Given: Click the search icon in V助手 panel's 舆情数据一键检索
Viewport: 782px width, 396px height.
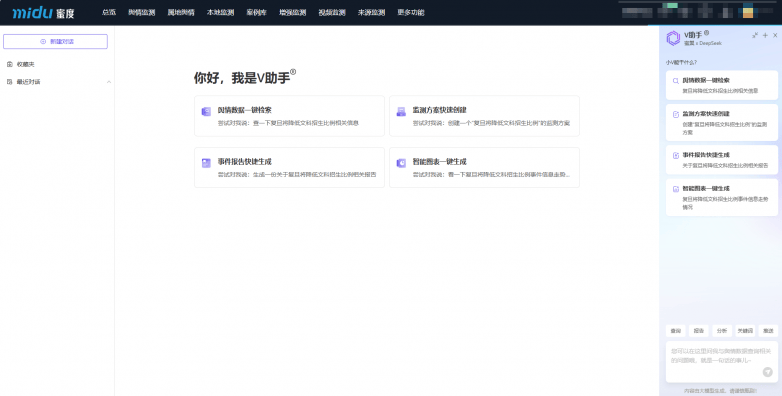Looking at the screenshot, I should coord(676,80).
